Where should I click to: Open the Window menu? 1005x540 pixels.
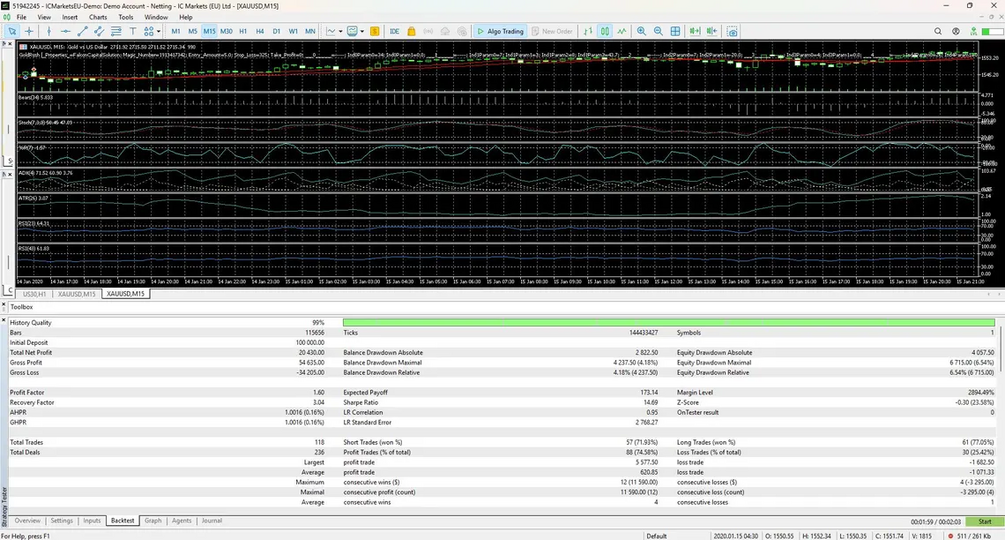[156, 17]
